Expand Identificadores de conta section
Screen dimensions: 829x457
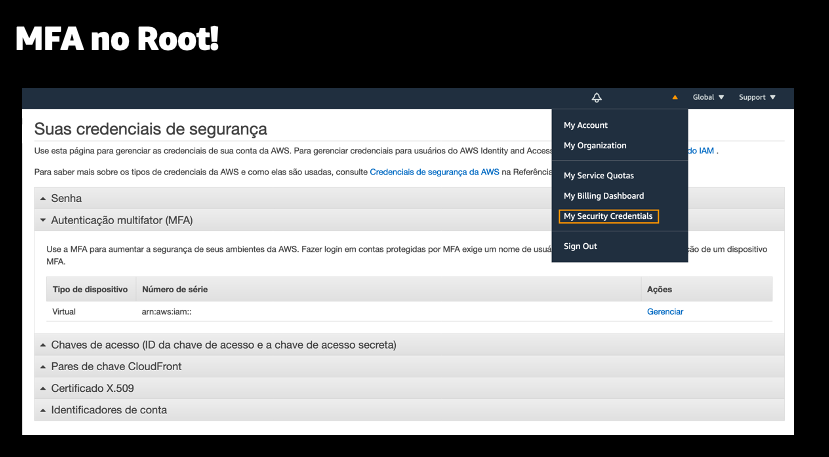(409, 410)
